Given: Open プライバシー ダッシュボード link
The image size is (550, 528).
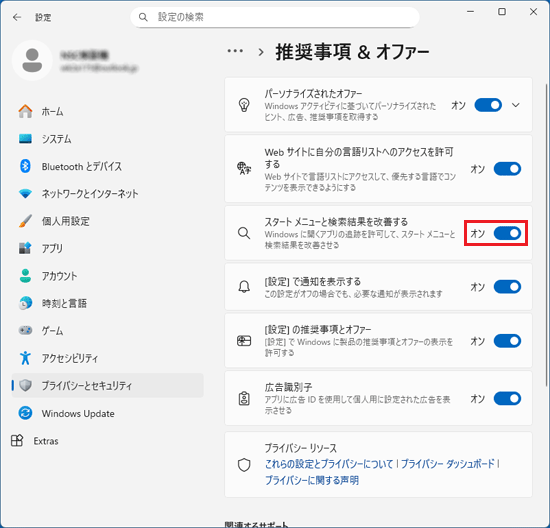Looking at the screenshot, I should pos(448,464).
